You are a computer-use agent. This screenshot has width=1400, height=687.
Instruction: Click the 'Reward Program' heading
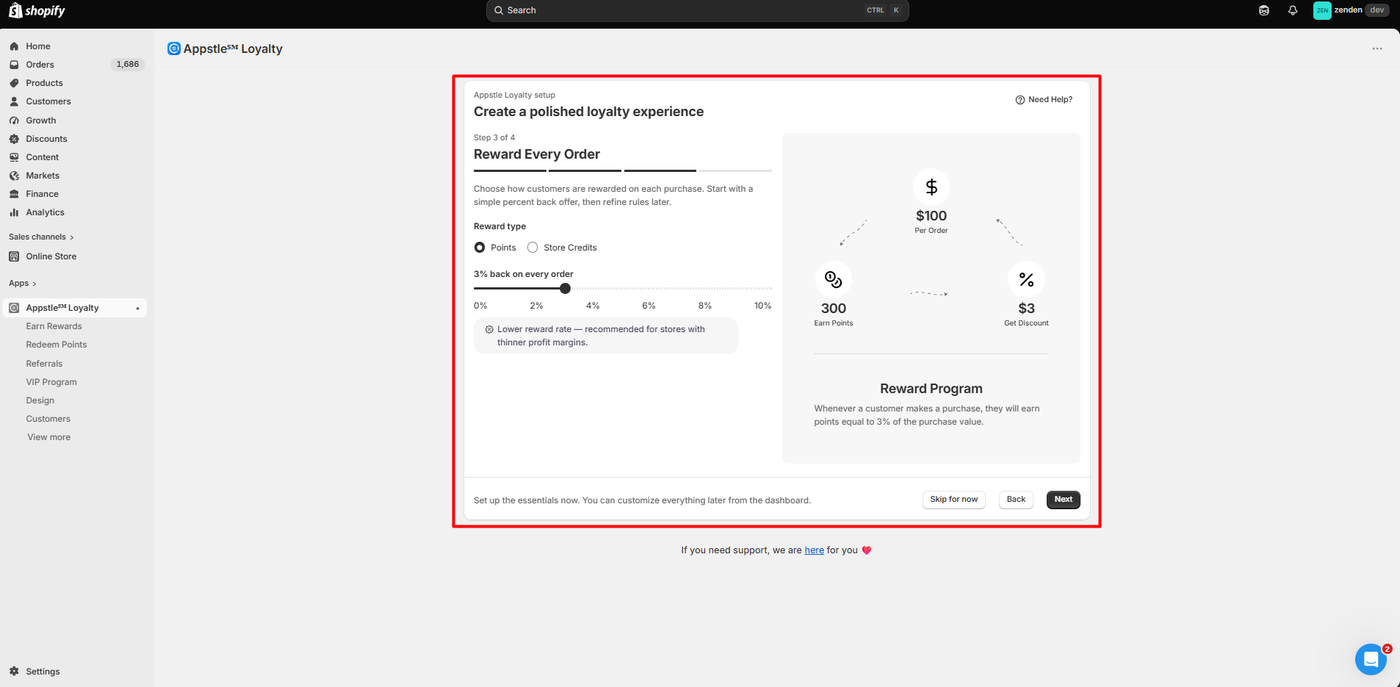point(931,389)
